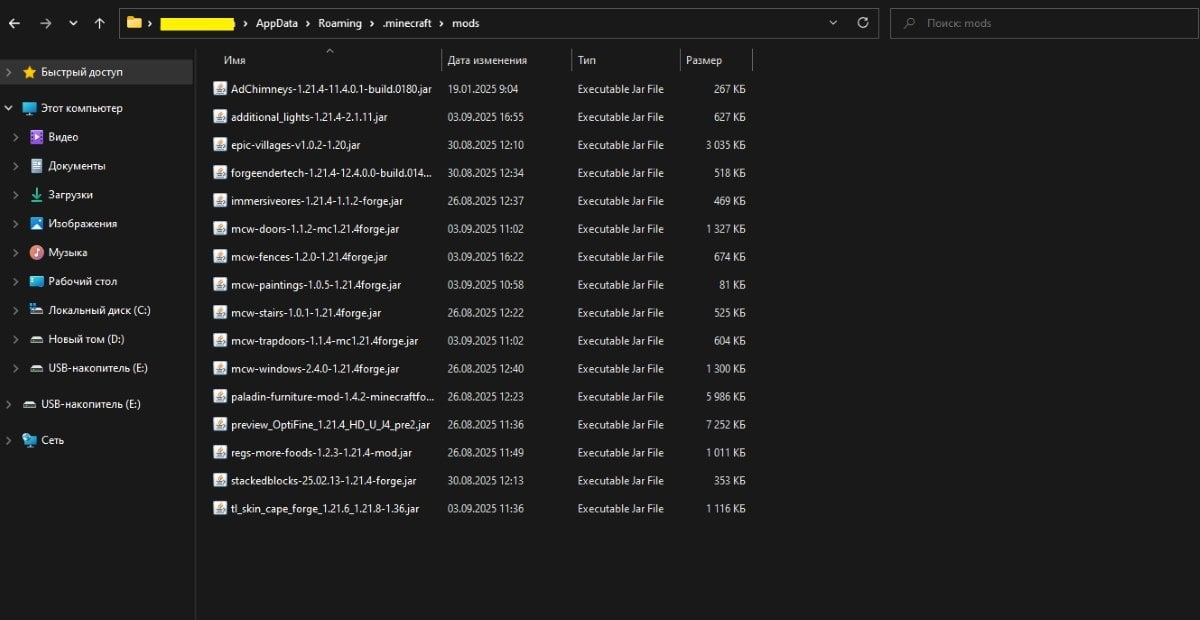Go up one folder level
The width and height of the screenshot is (1200, 620).
(x=99, y=22)
